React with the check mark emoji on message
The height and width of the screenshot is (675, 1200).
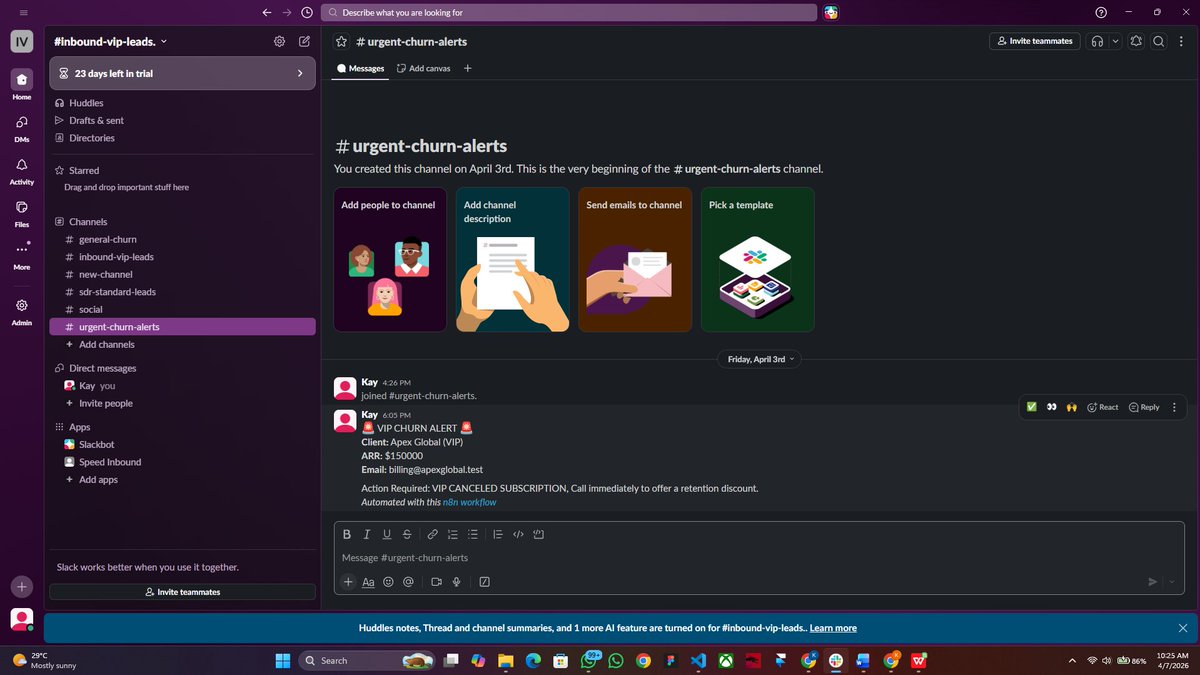point(1031,407)
